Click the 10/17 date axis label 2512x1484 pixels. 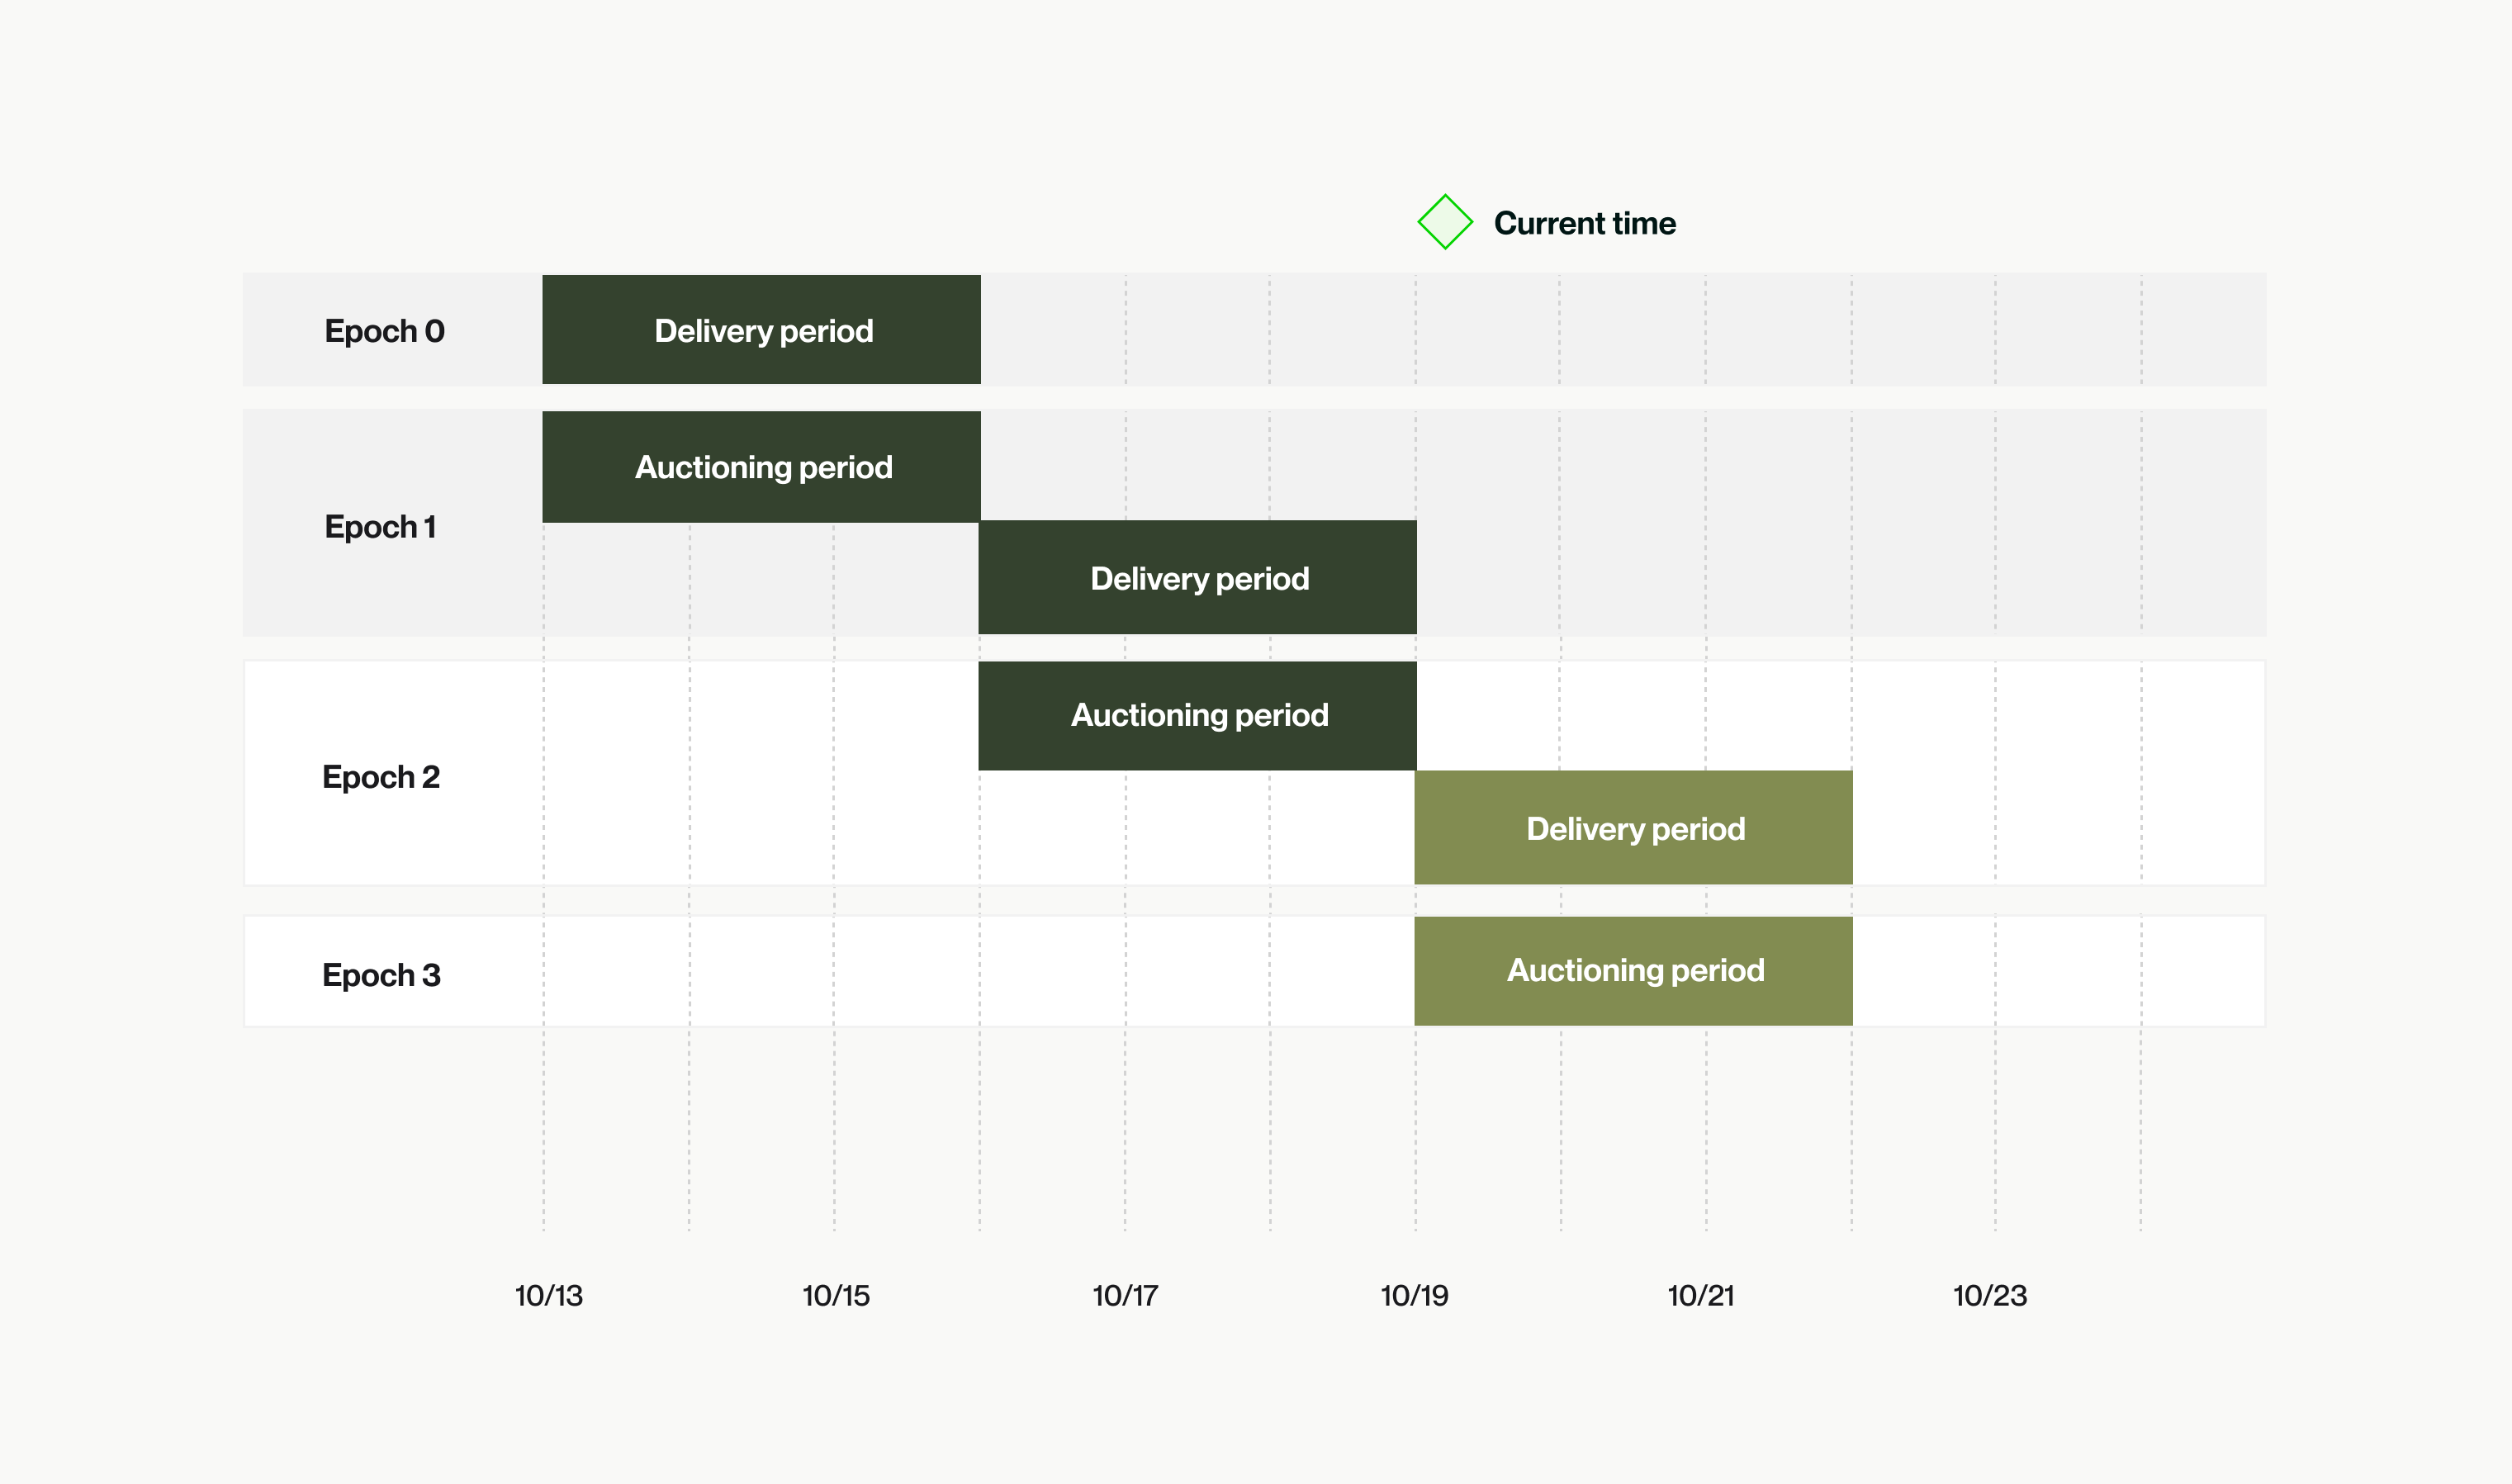[1125, 1296]
